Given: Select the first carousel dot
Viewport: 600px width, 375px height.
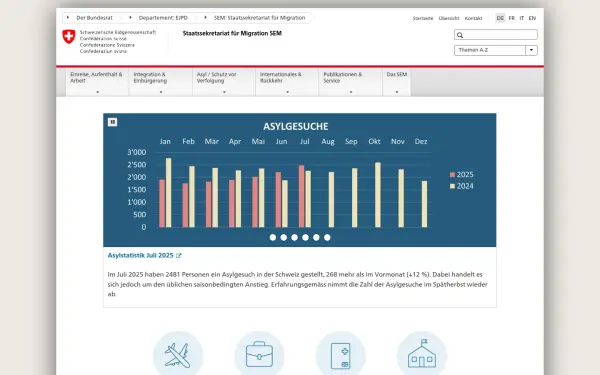Looking at the screenshot, I should 273,238.
